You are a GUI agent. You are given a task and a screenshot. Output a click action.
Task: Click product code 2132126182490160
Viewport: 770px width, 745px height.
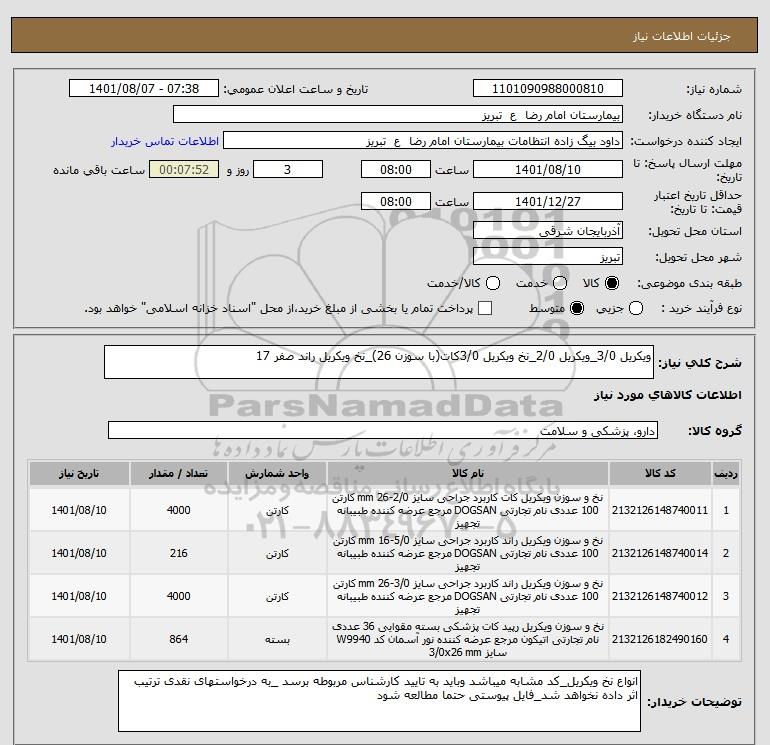pos(660,639)
